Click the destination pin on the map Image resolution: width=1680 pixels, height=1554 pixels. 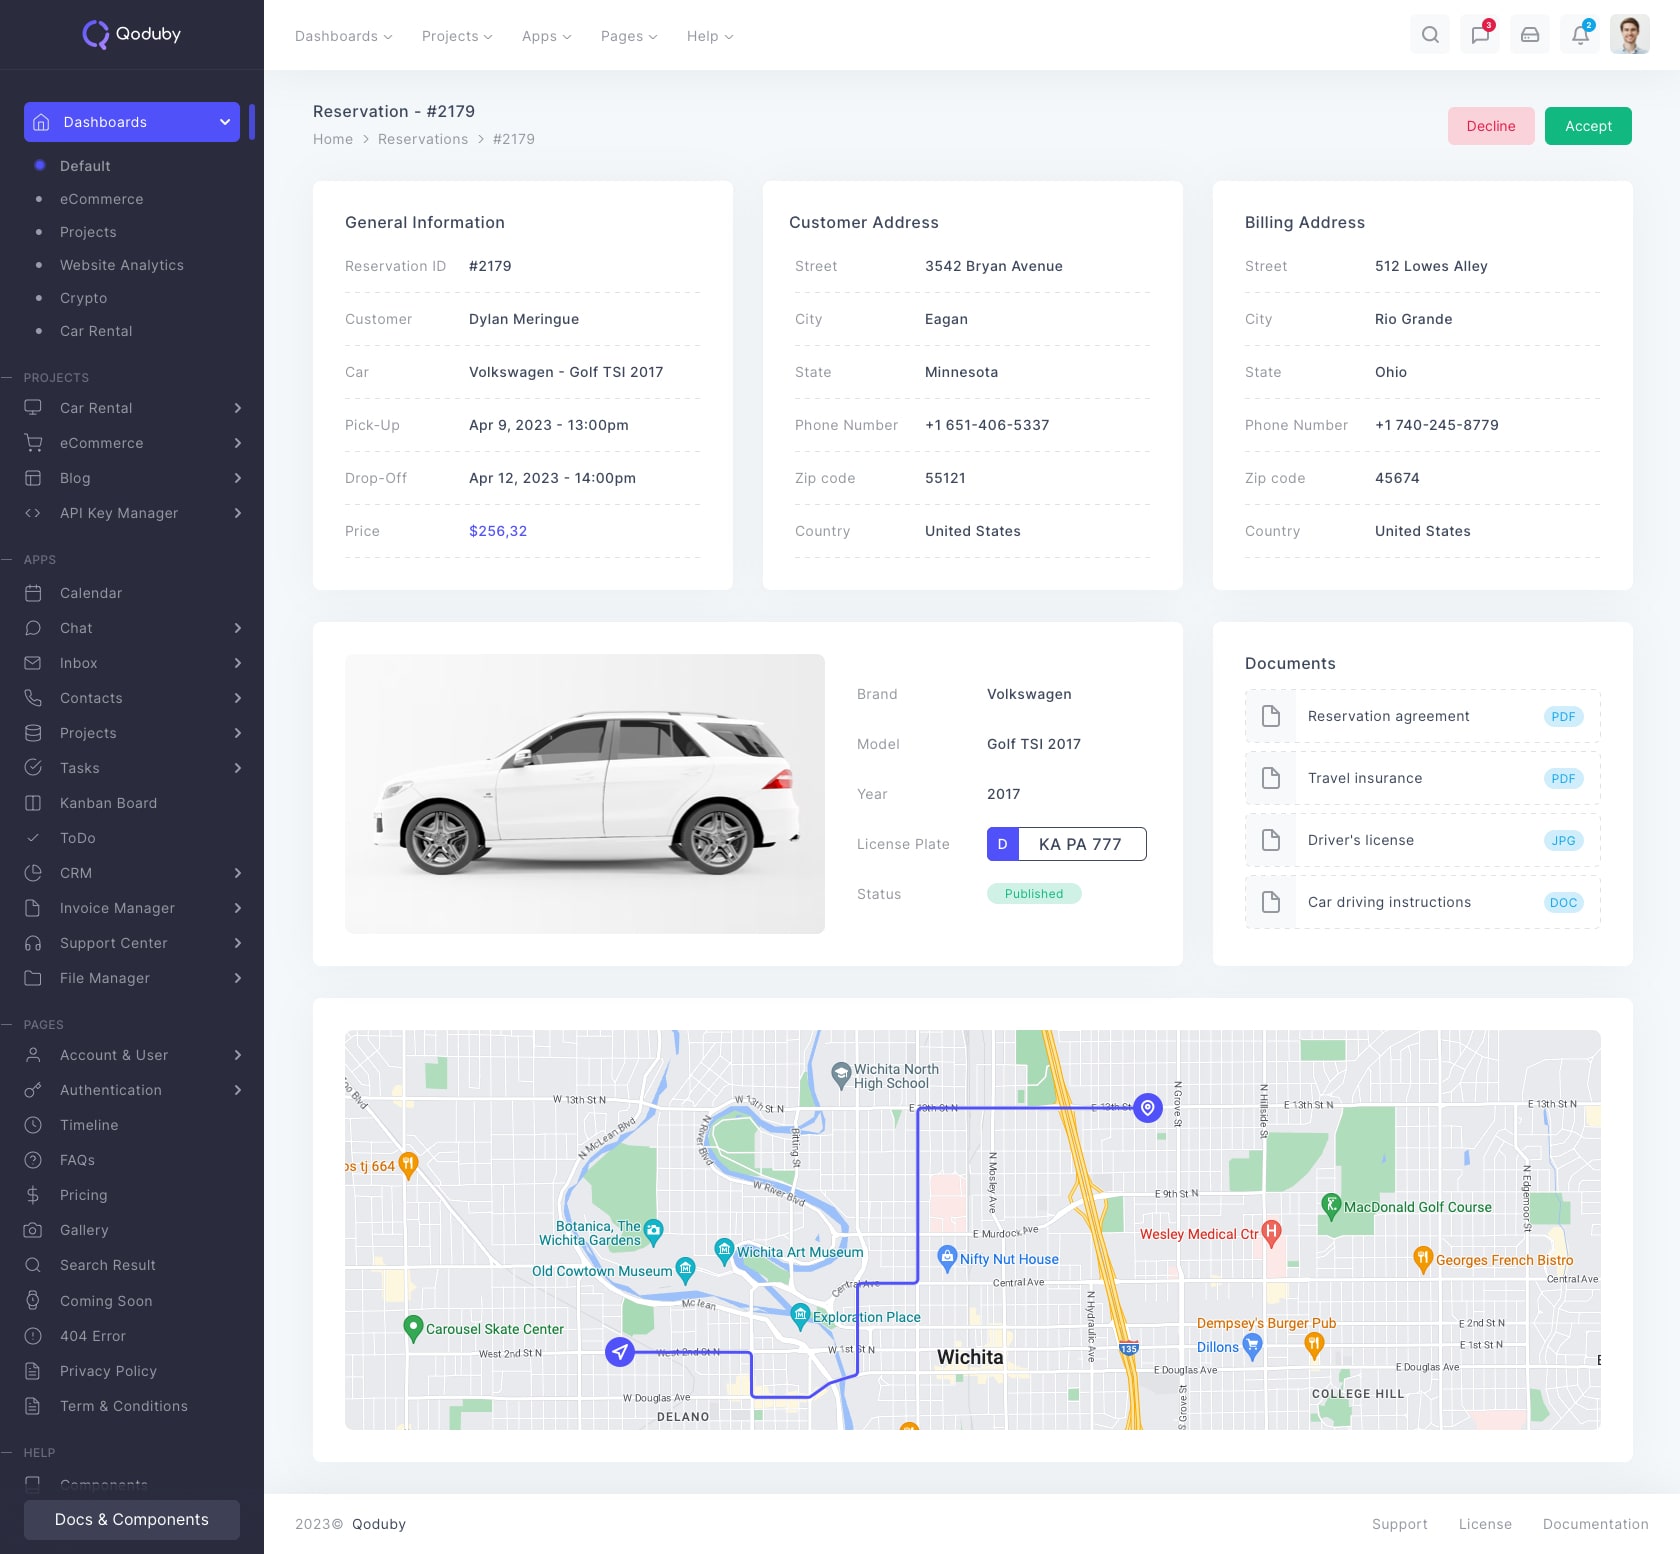[x=1148, y=1107]
